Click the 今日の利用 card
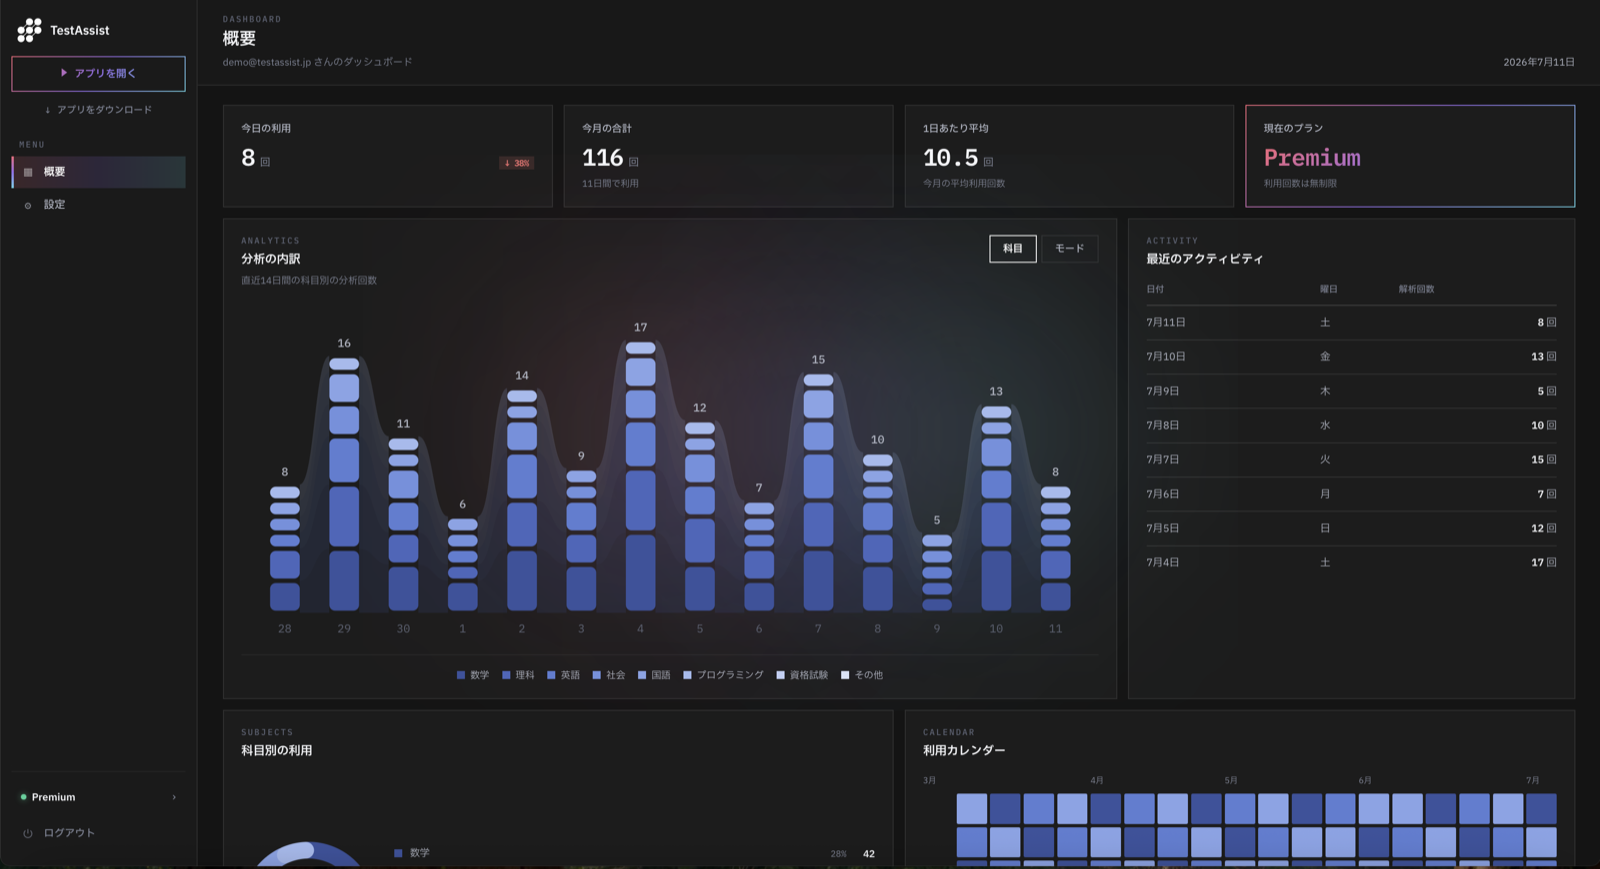Screen dimensions: 1600x869 [x=388, y=156]
